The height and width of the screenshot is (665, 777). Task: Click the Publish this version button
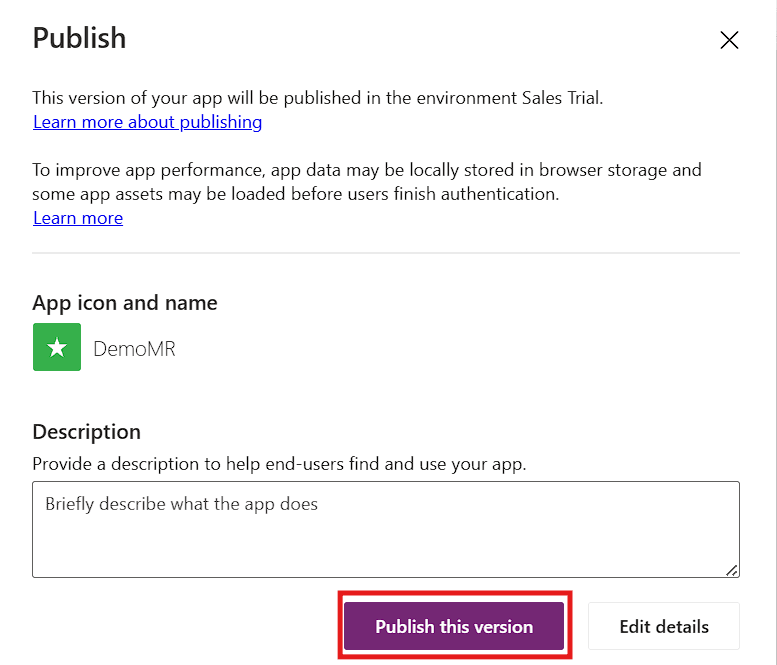tap(454, 627)
